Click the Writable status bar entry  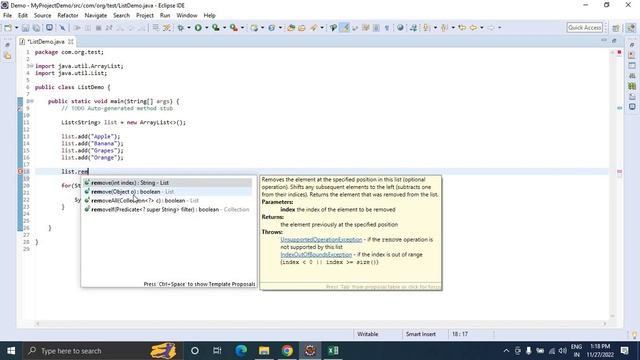[x=367, y=334]
